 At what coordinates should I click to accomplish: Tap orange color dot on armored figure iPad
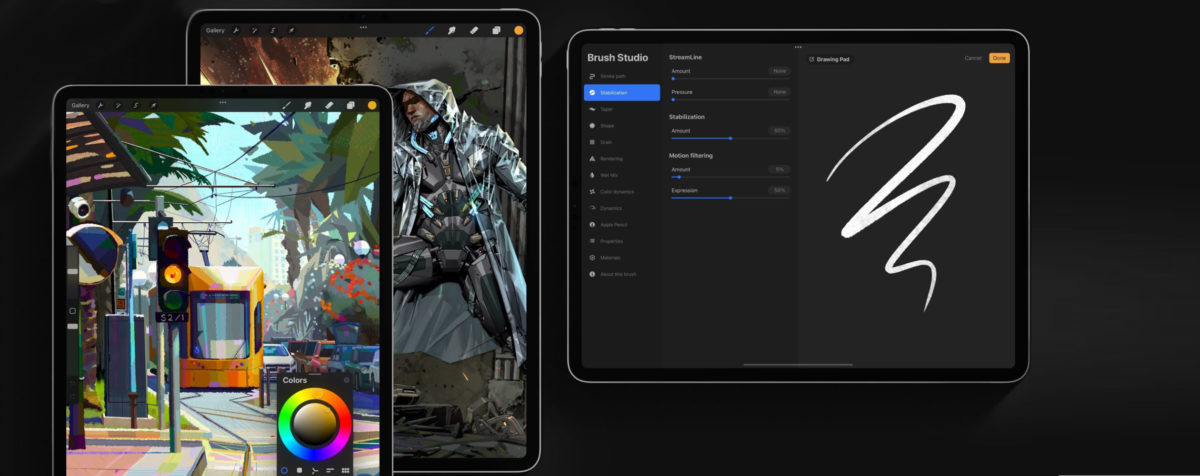[x=518, y=30]
